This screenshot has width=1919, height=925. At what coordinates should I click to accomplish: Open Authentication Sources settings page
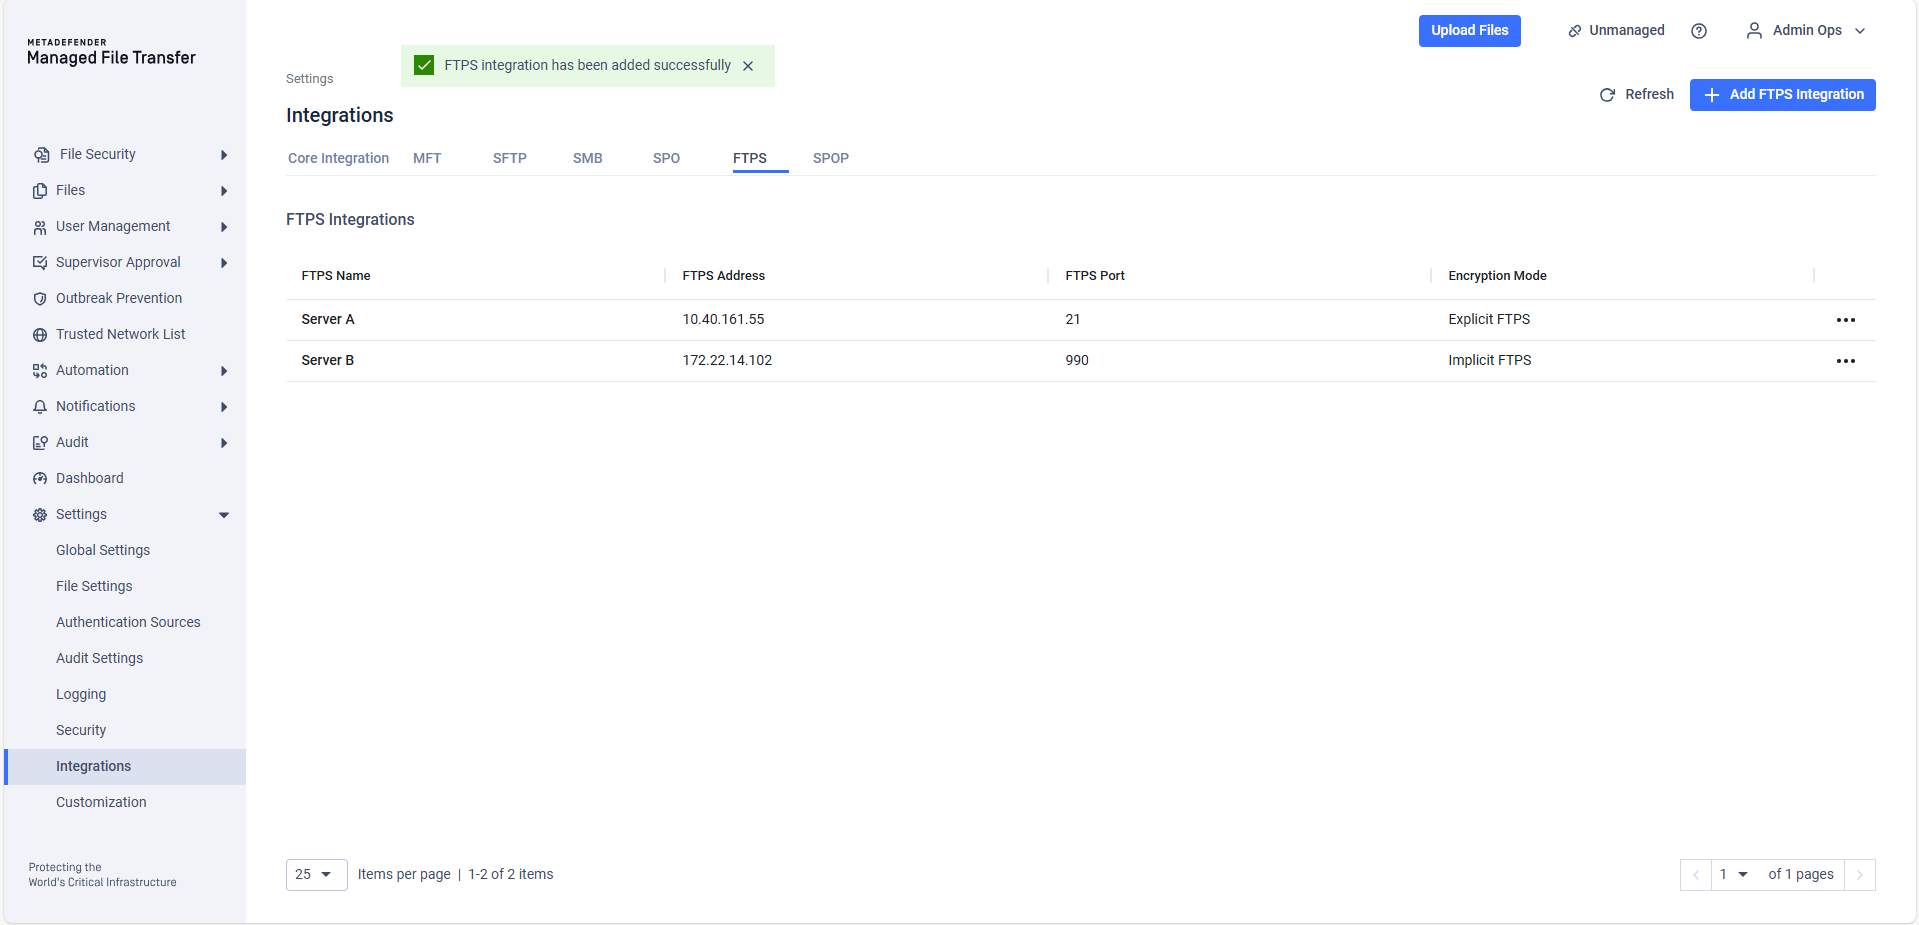pos(128,622)
